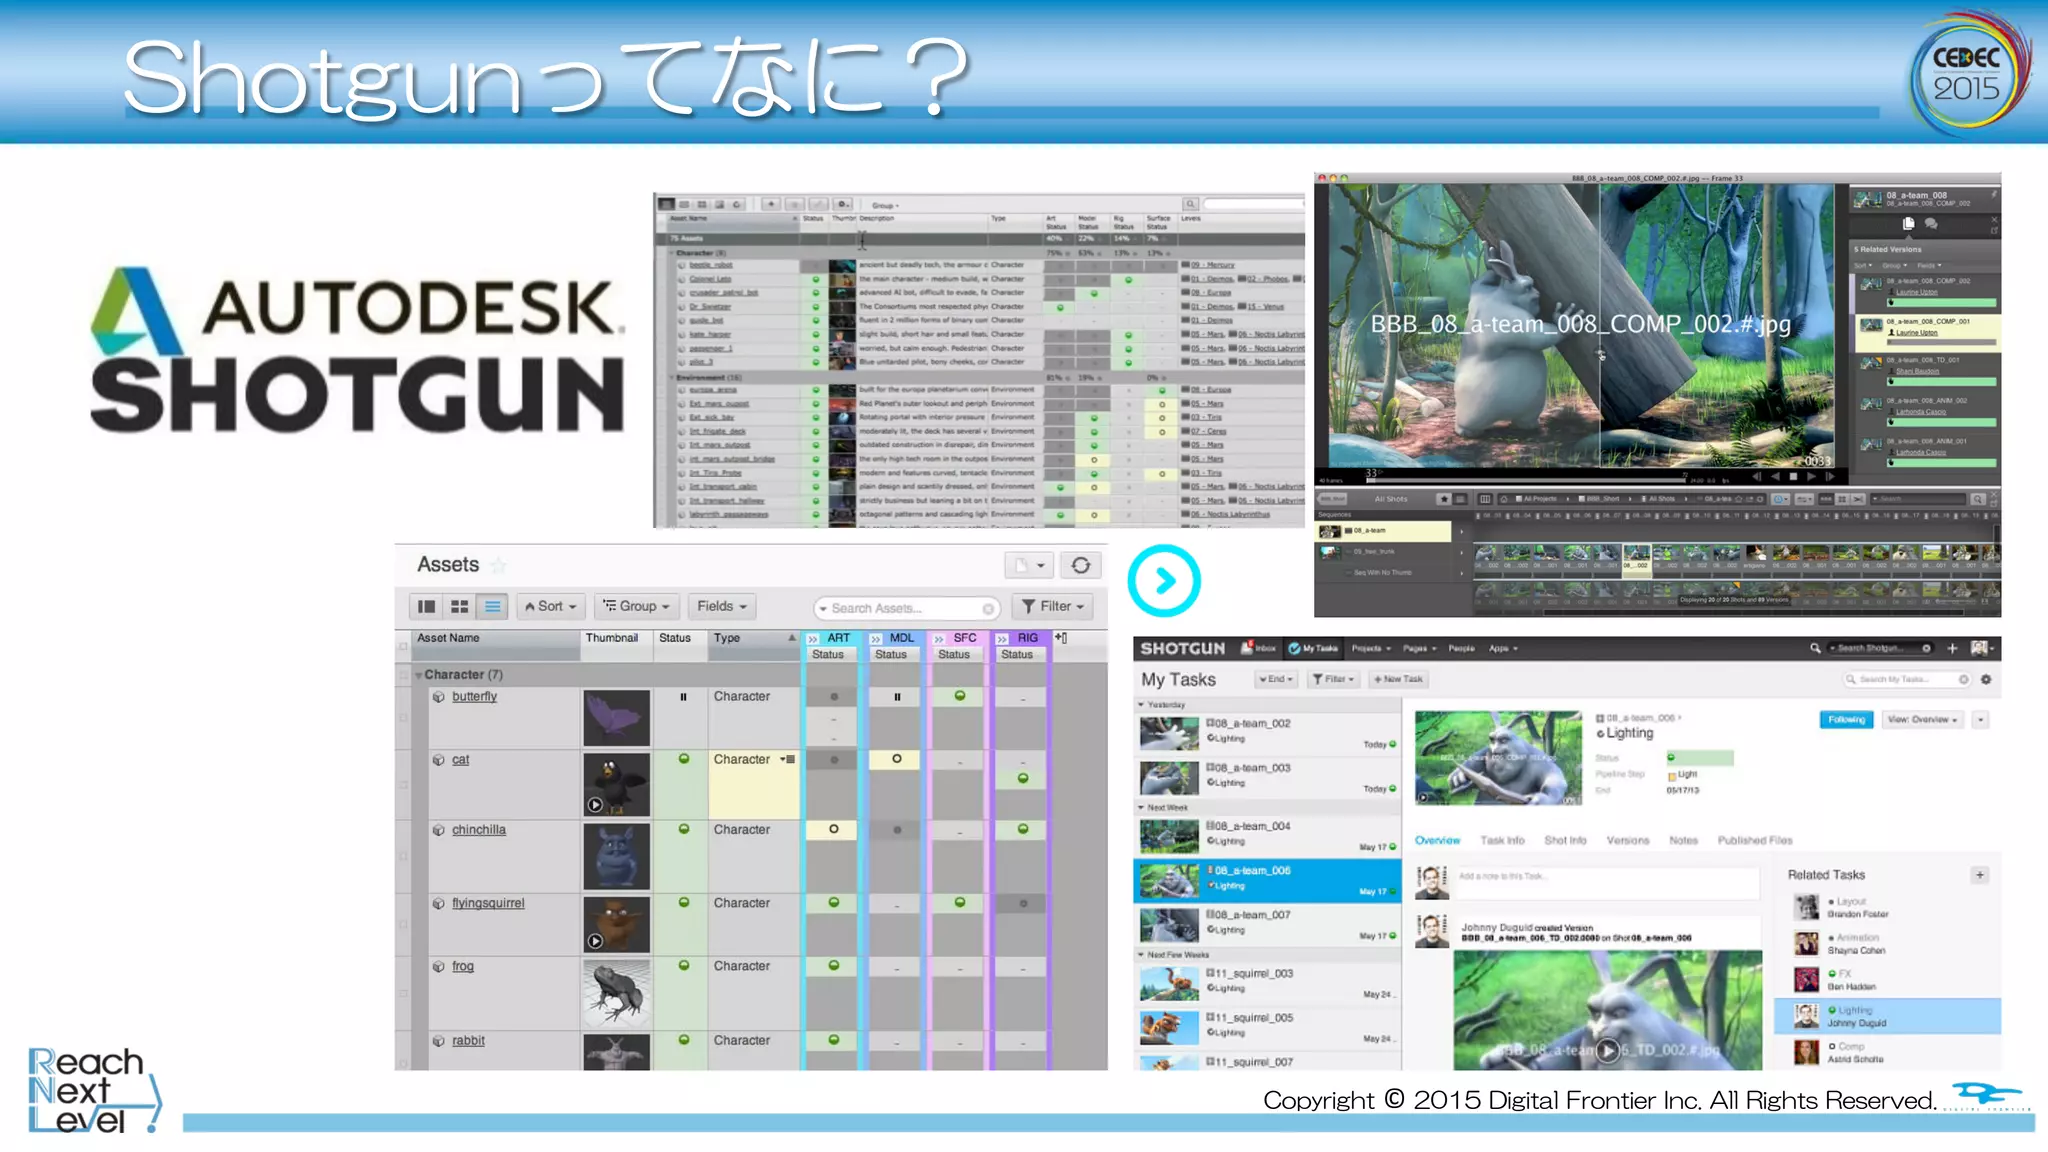The width and height of the screenshot is (2048, 1152).
Task: Switch to the Versions tab
Action: pos(1627,840)
